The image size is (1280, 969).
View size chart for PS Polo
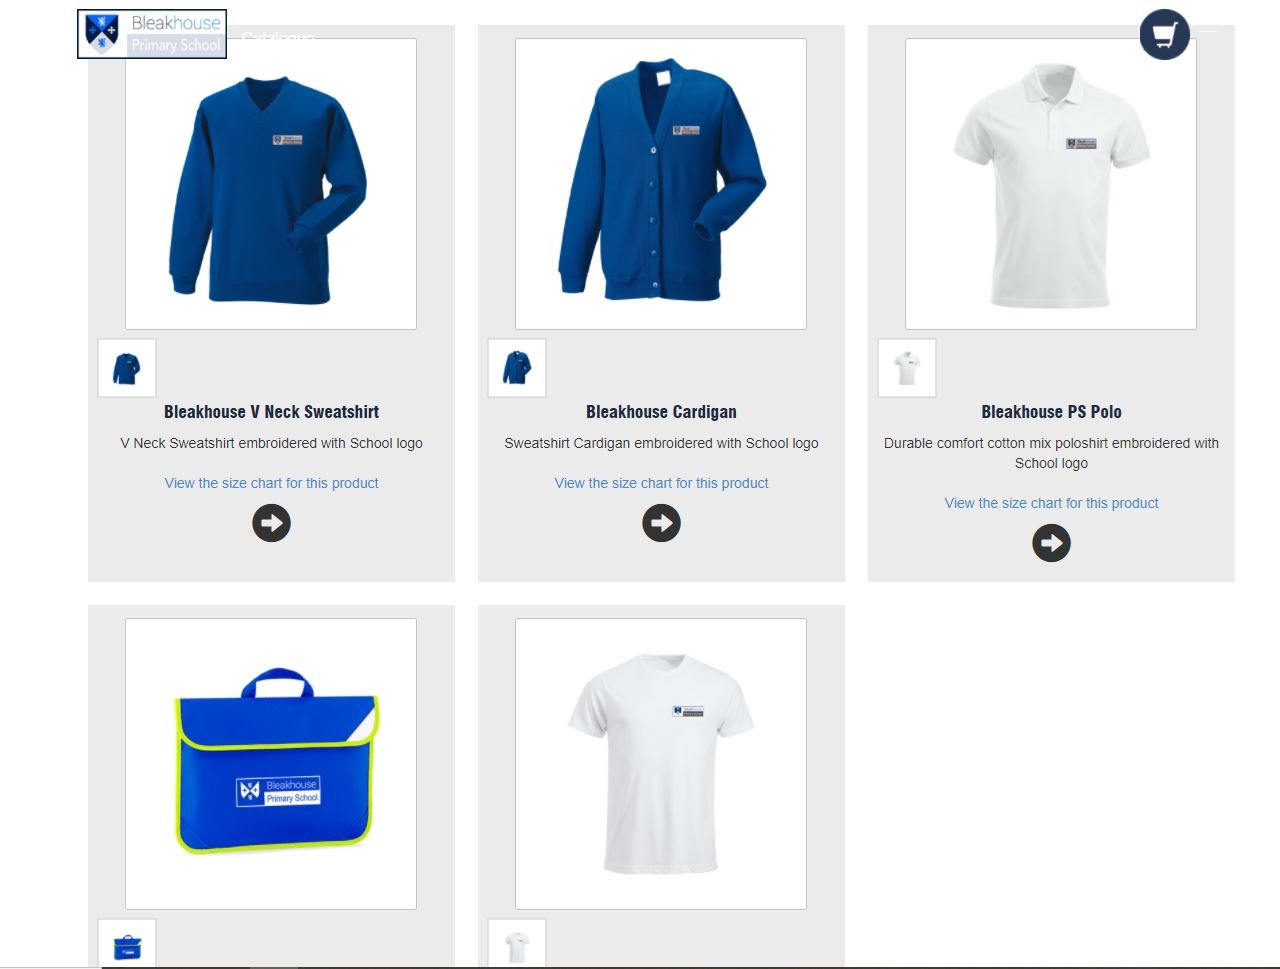click(x=1051, y=503)
